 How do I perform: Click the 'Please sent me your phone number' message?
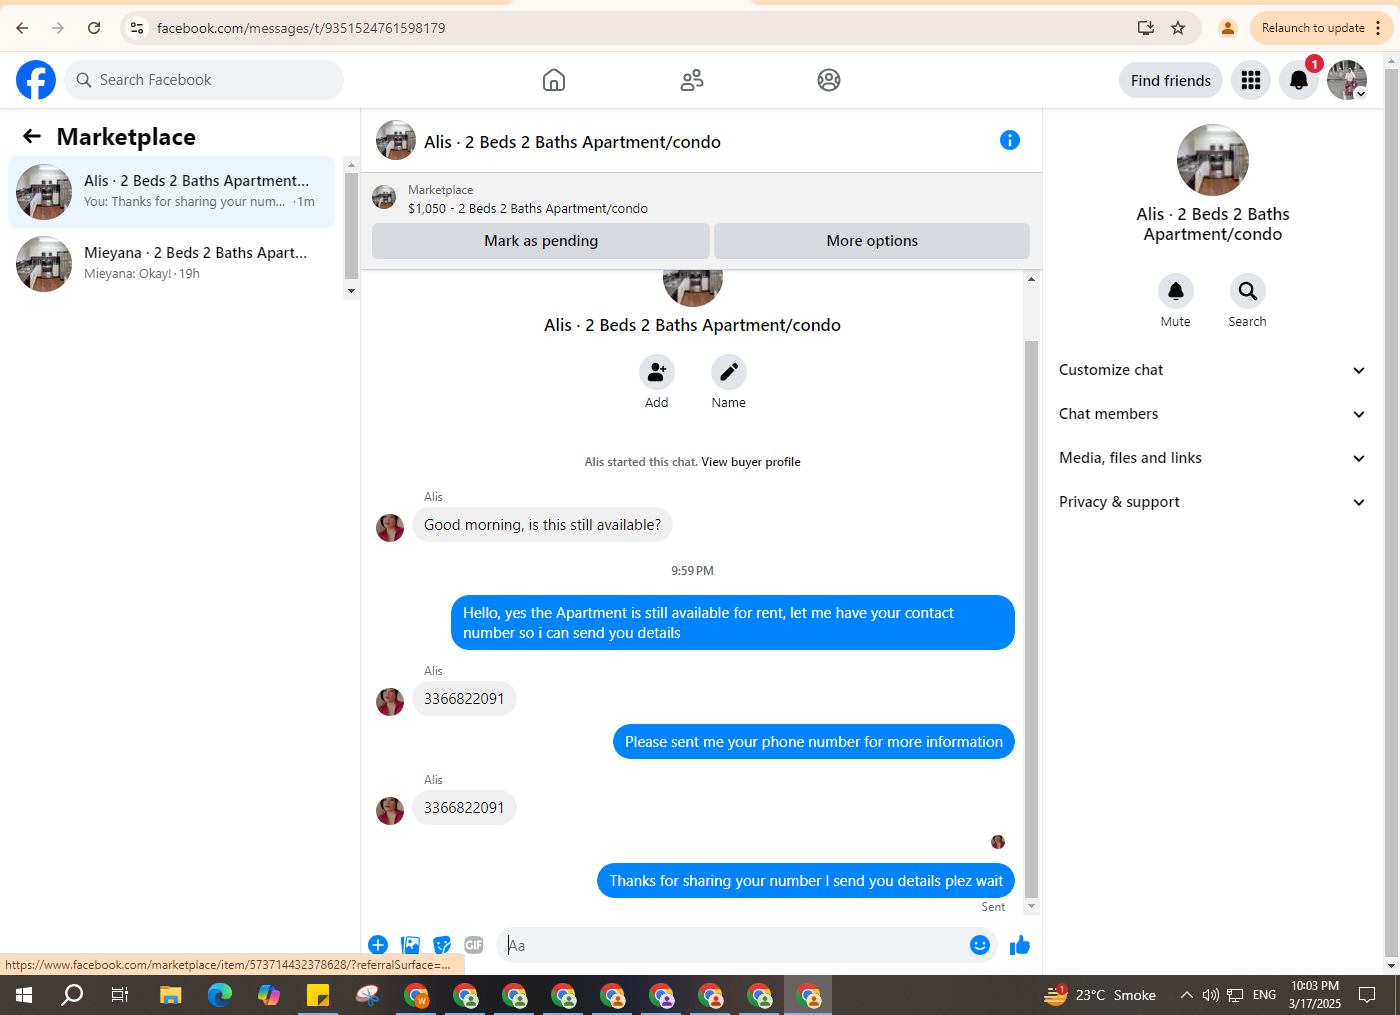click(x=814, y=742)
